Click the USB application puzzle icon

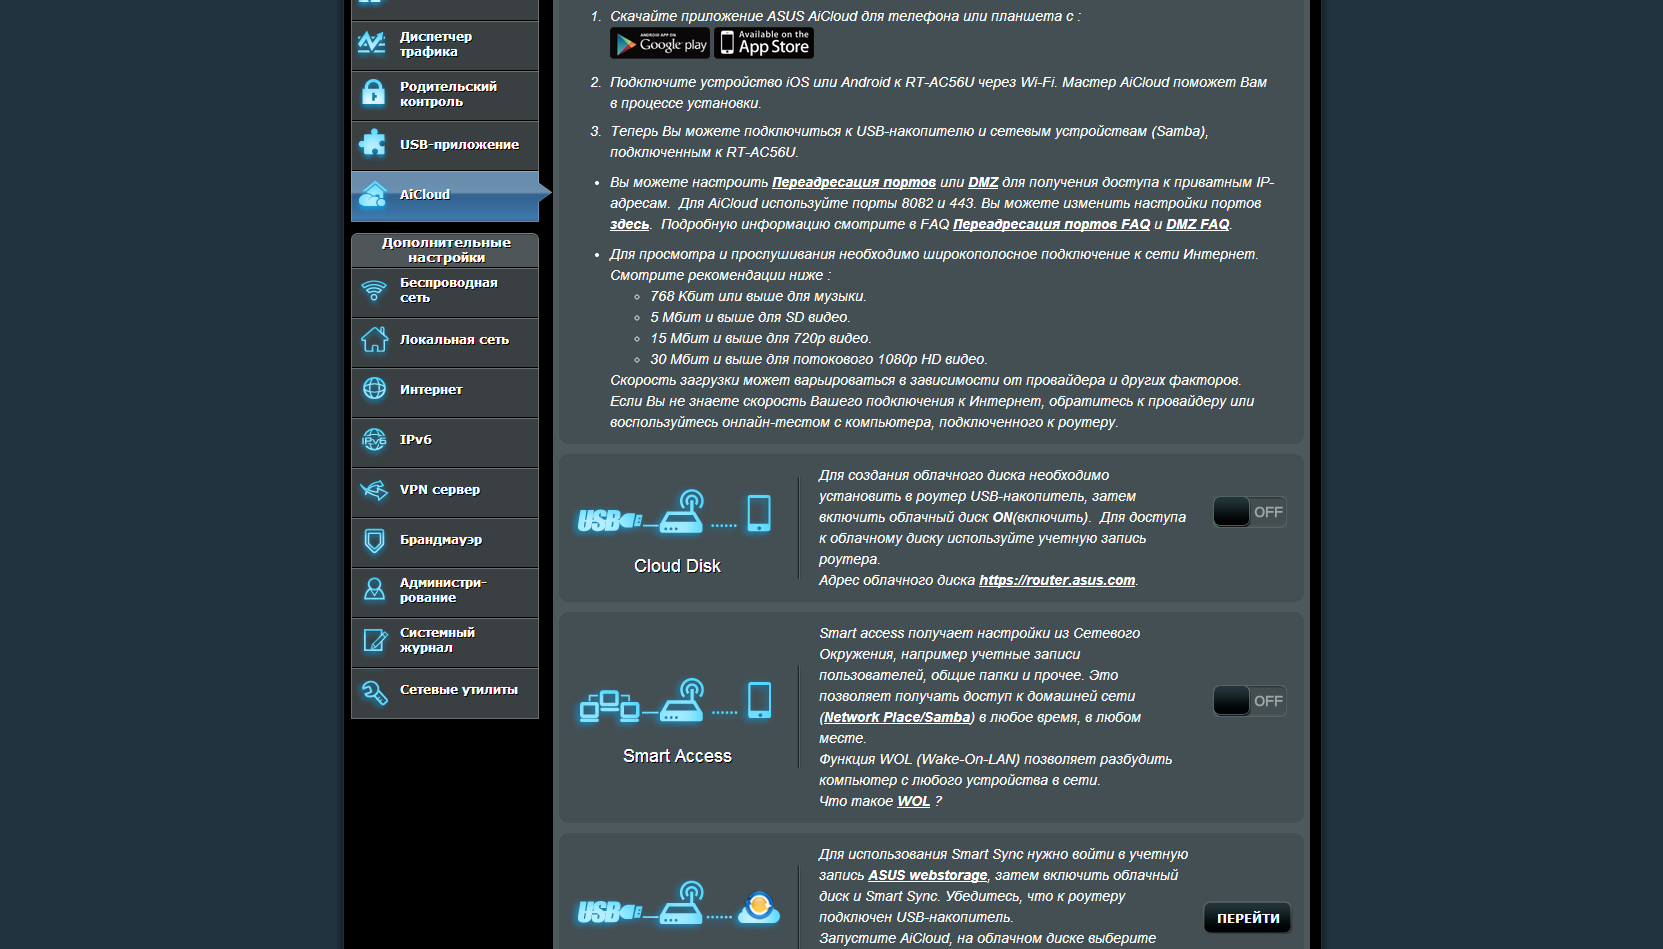[x=373, y=143]
